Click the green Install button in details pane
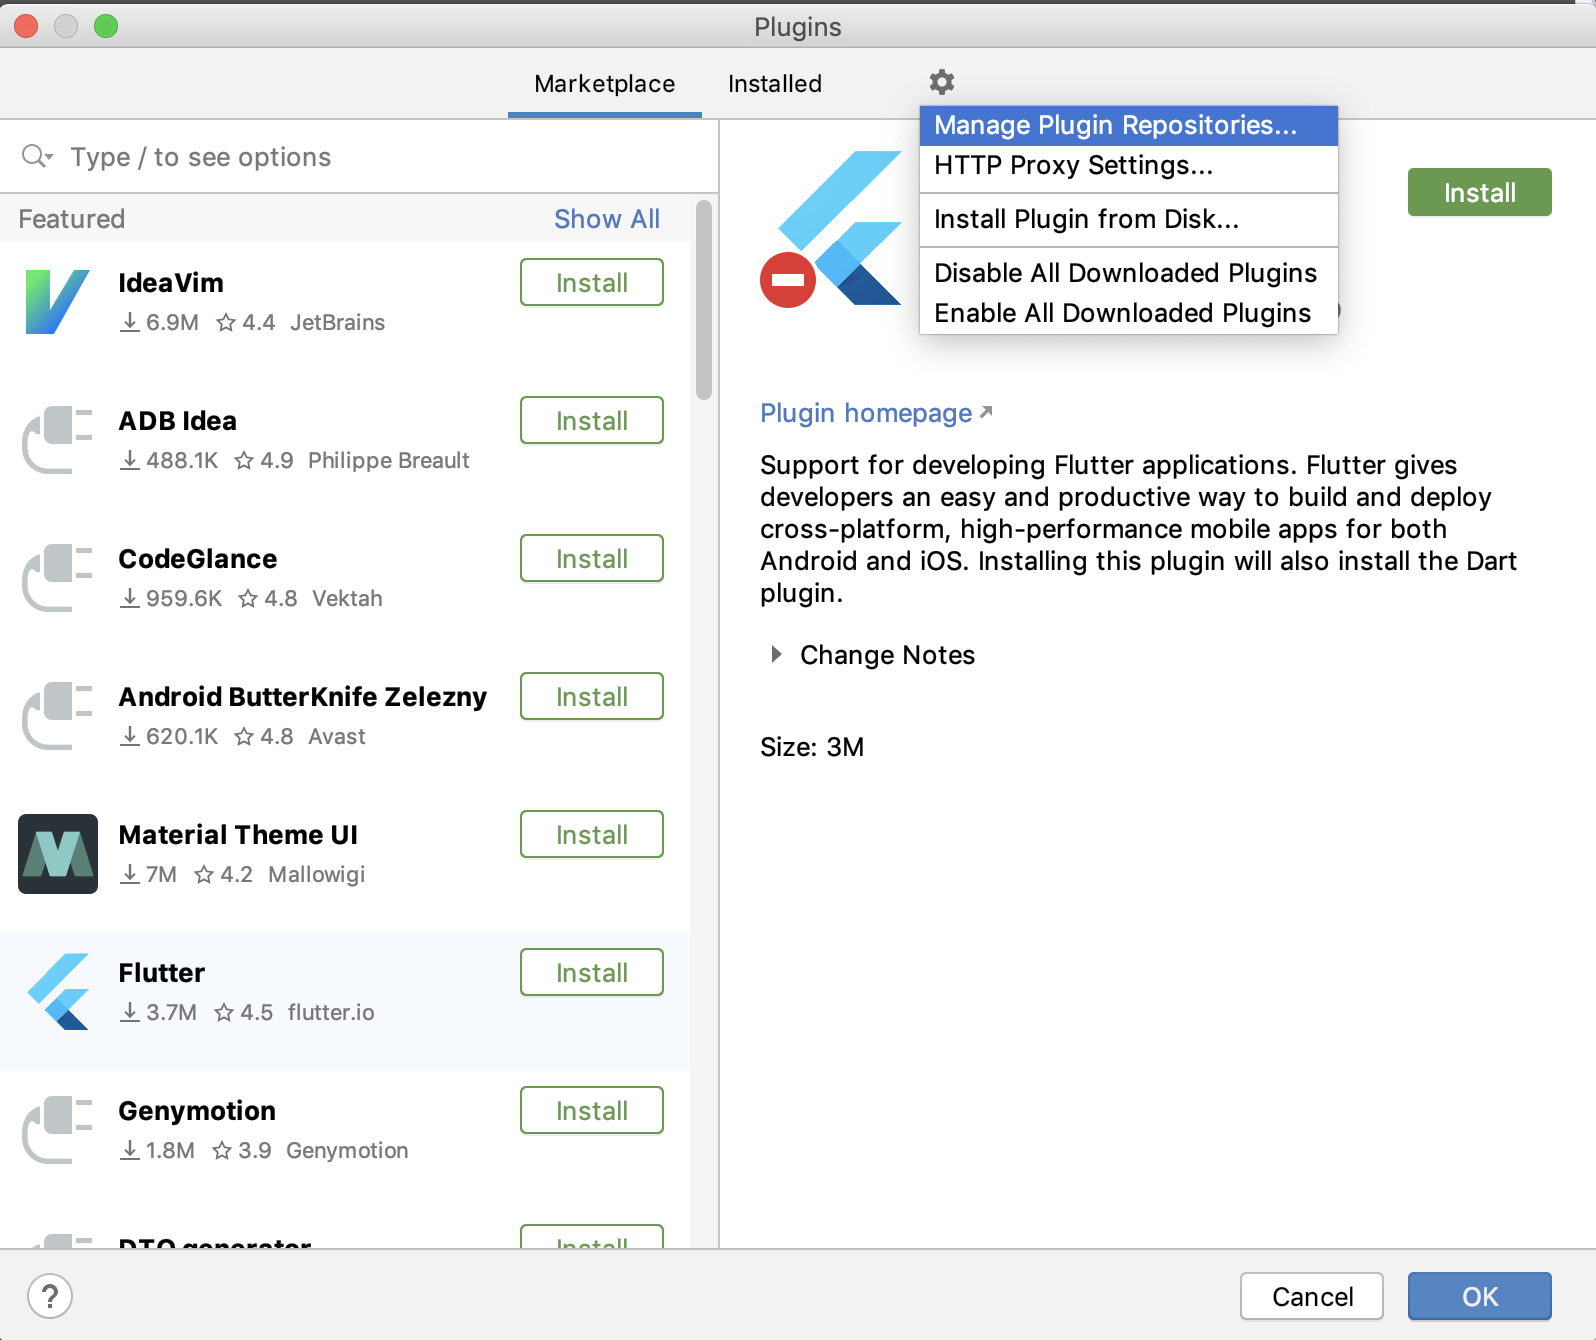The image size is (1596, 1340). [x=1480, y=192]
